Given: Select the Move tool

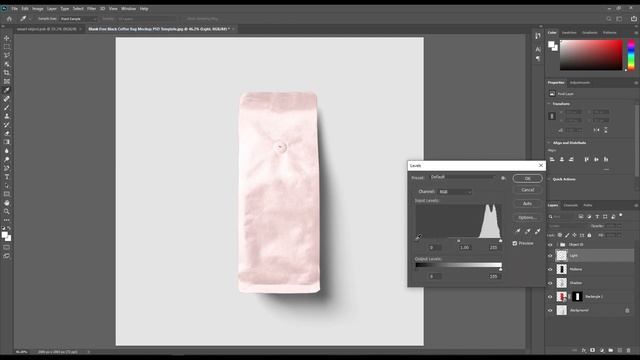Looking at the screenshot, I should tap(7, 38).
